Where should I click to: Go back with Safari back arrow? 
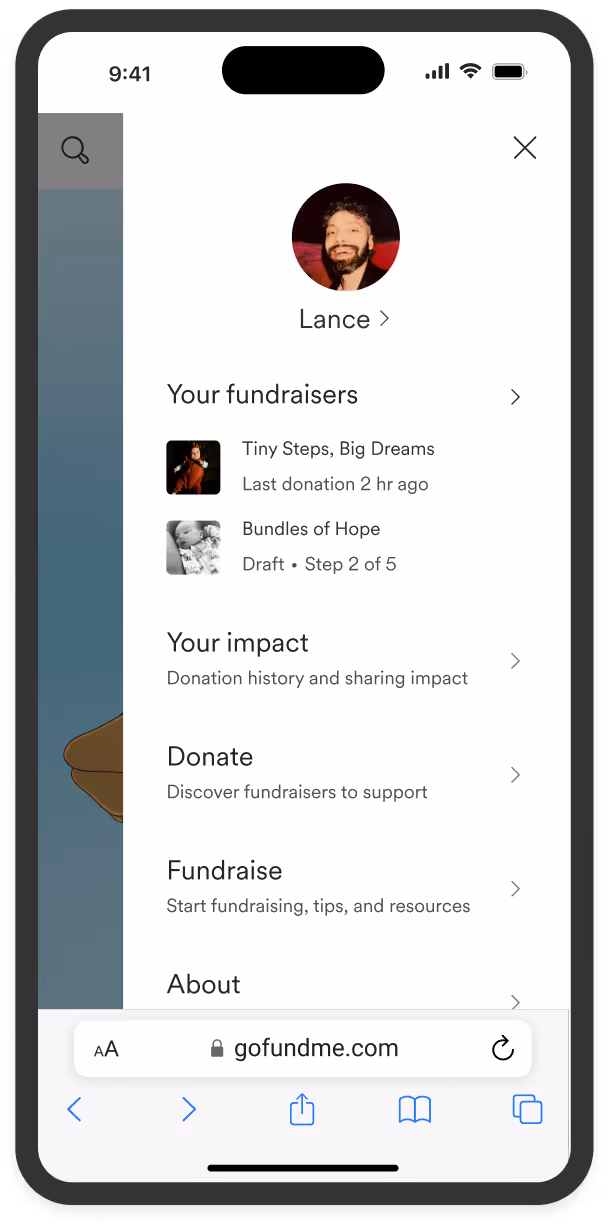74,1109
